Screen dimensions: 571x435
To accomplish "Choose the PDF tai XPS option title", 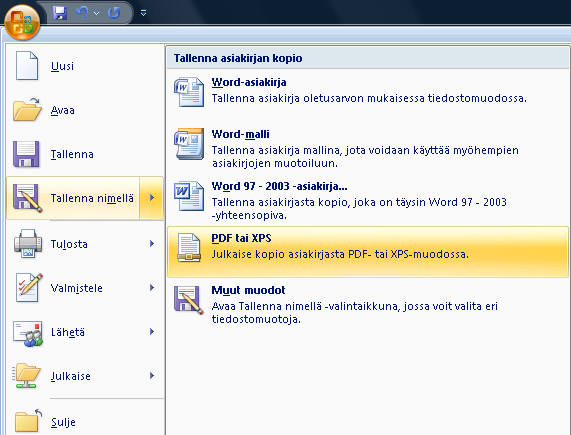I will 241,238.
